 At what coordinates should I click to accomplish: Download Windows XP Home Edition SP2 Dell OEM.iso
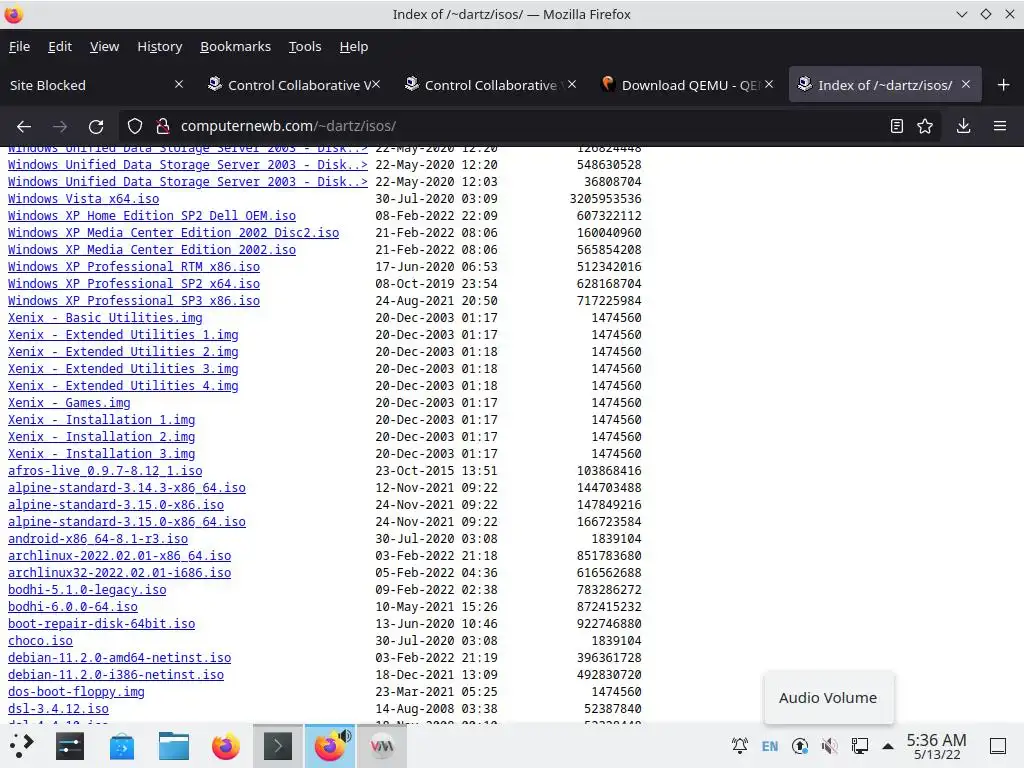[152, 216]
